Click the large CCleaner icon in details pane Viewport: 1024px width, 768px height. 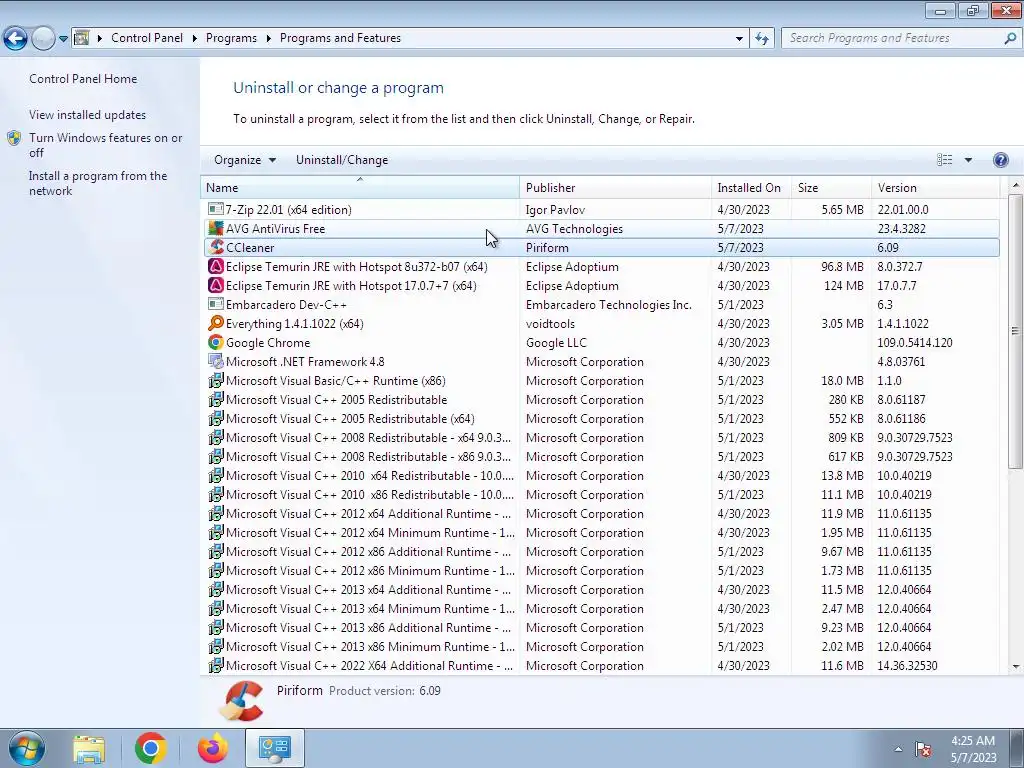[x=243, y=701]
